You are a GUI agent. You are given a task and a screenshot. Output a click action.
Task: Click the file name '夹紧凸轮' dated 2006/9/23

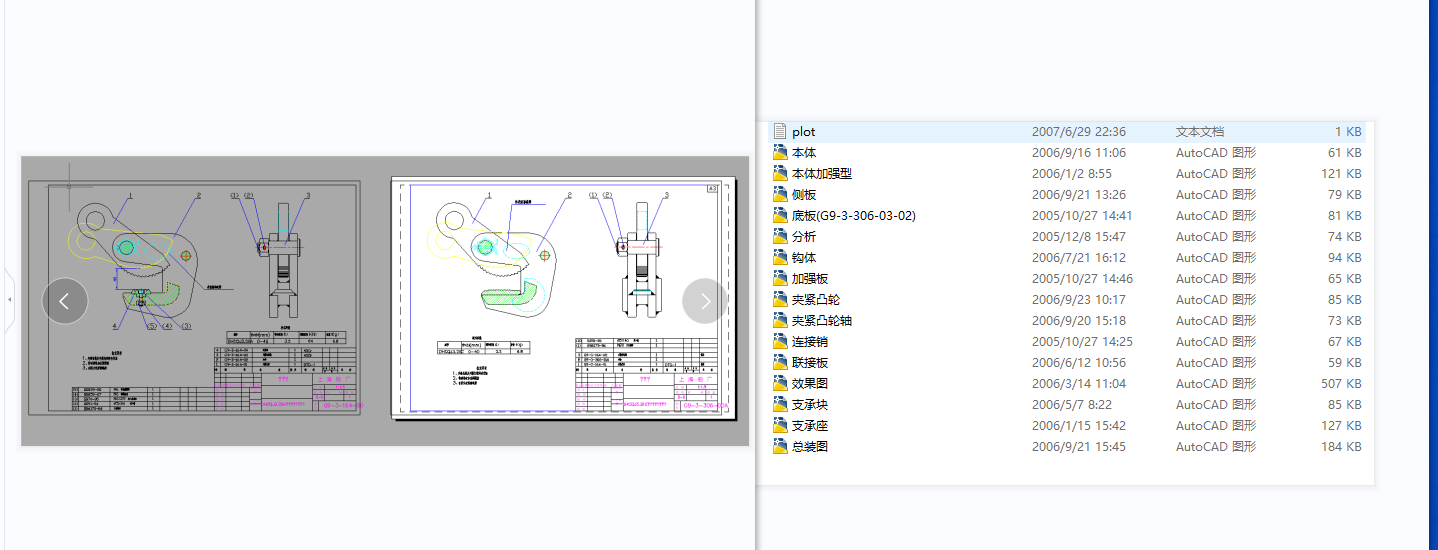816,300
